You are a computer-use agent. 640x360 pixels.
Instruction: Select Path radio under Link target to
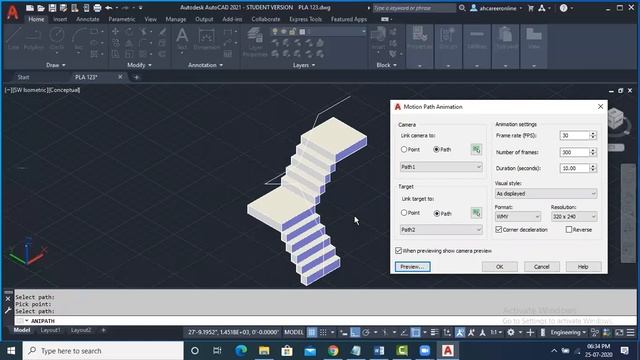coord(436,213)
